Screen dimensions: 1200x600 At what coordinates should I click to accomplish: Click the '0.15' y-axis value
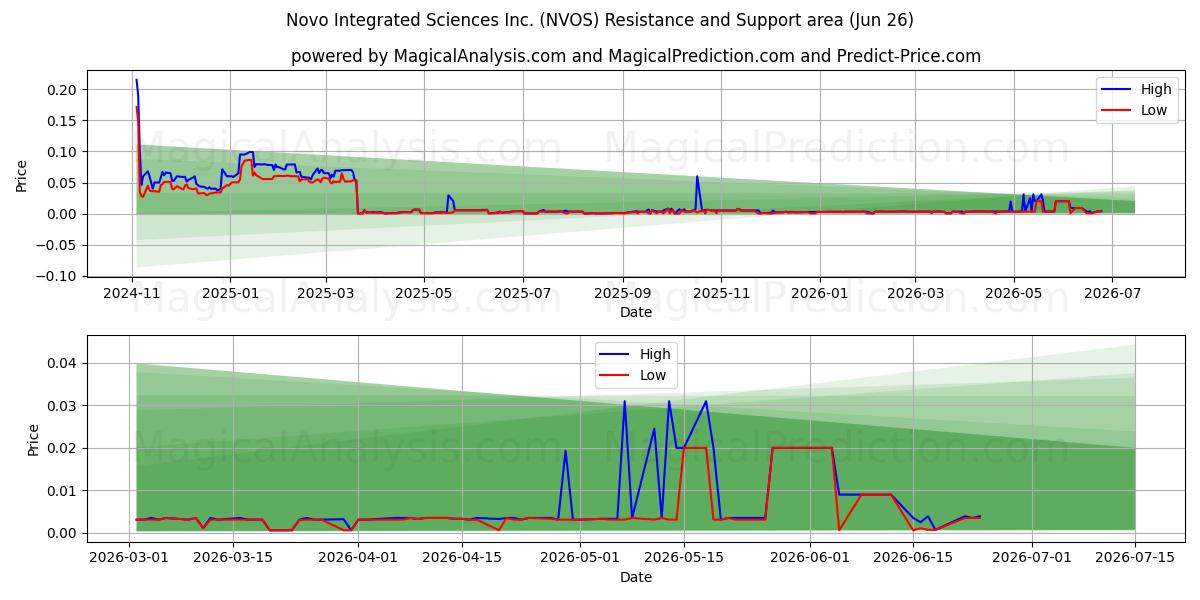click(x=62, y=121)
